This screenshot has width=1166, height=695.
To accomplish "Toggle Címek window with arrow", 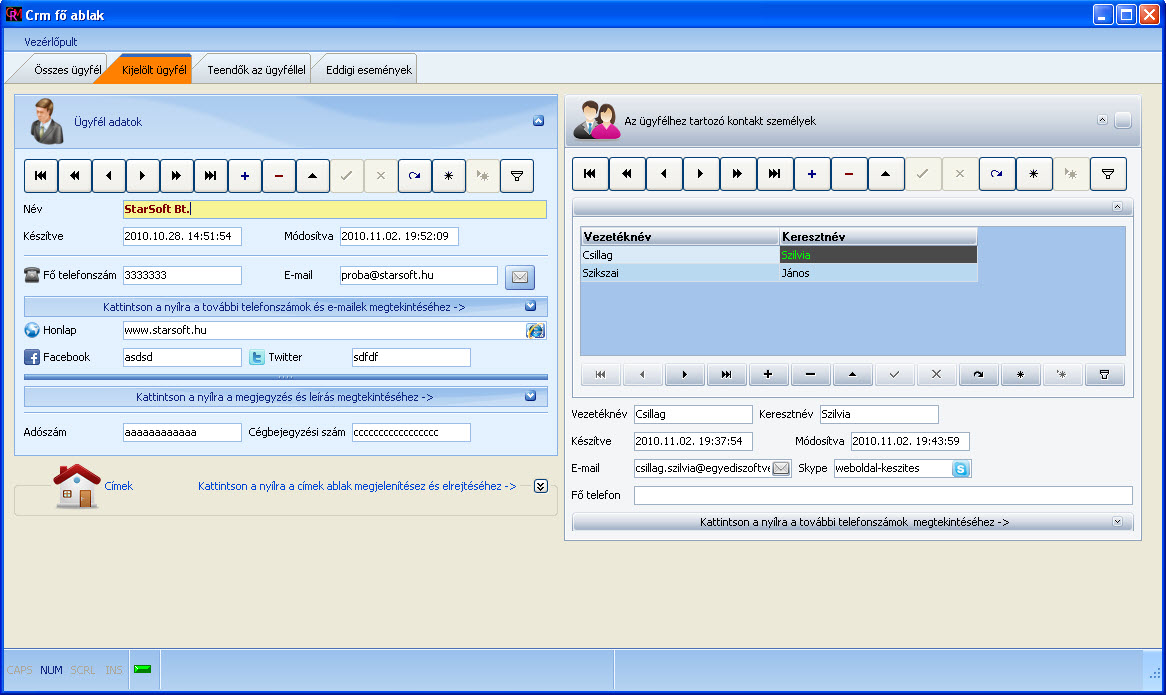I will pyautogui.click(x=541, y=486).
